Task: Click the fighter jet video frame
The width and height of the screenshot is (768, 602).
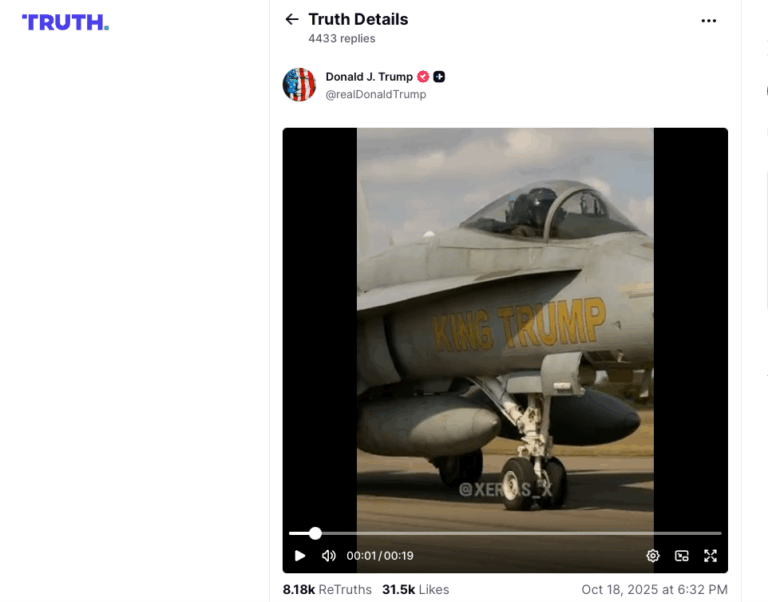Action: tap(505, 323)
